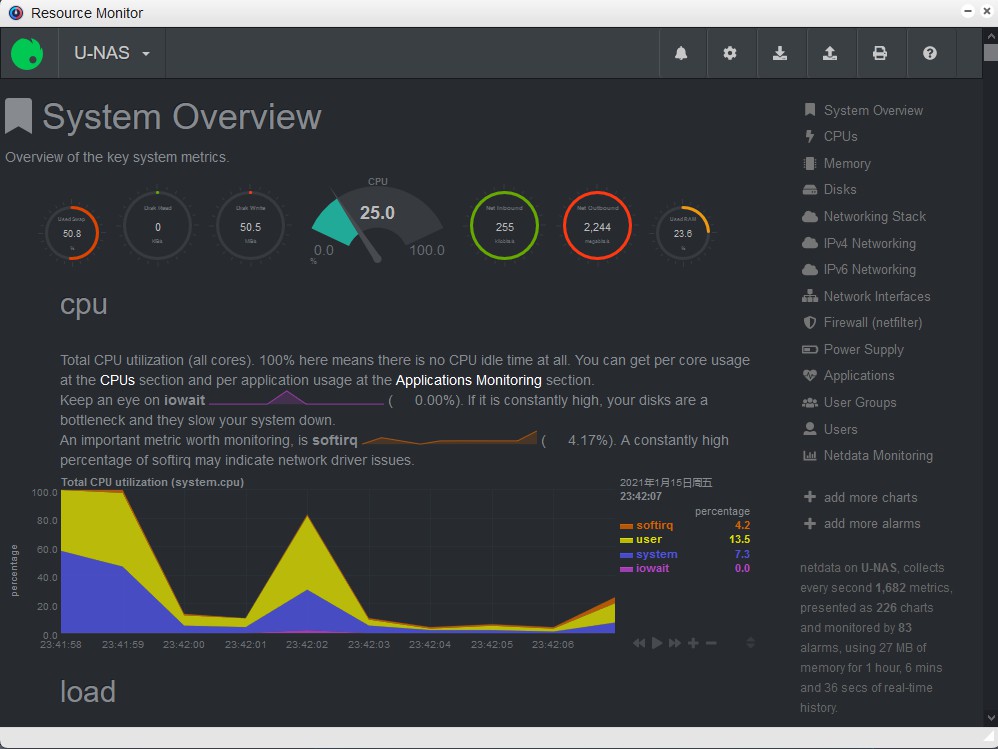Click the upload/import snapshot icon

point(830,53)
